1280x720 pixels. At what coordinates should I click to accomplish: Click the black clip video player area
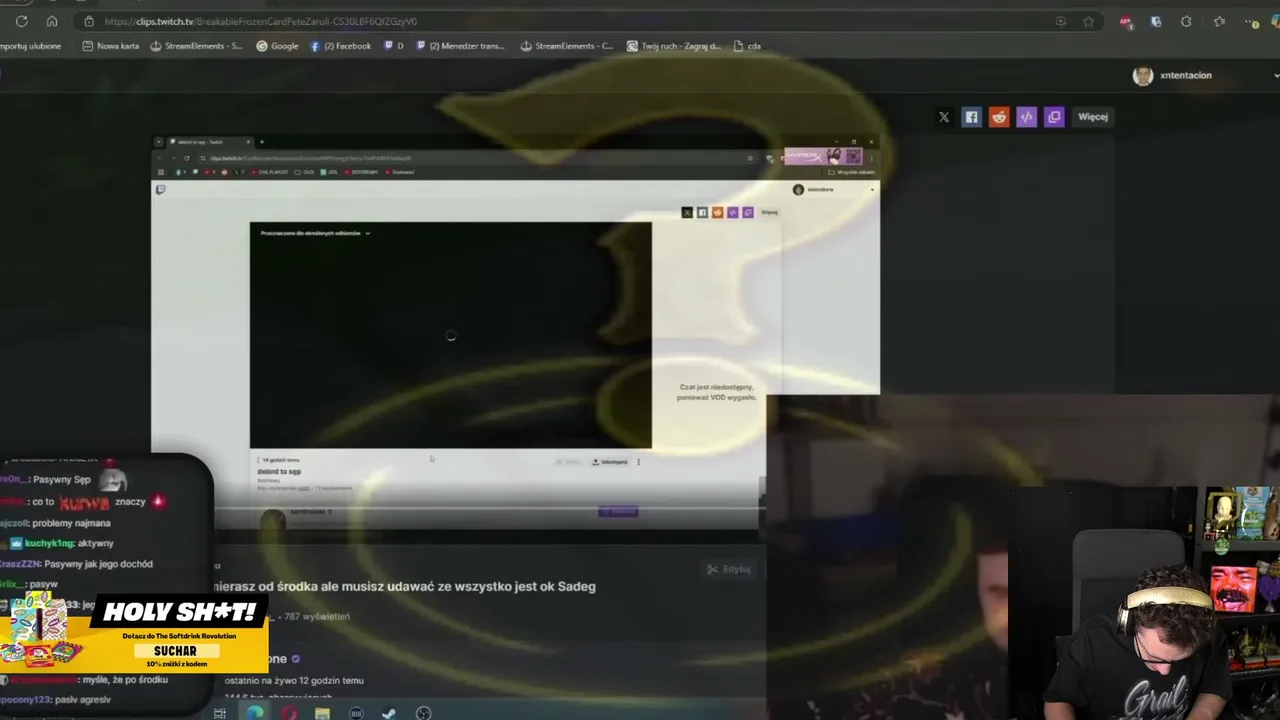click(x=450, y=335)
